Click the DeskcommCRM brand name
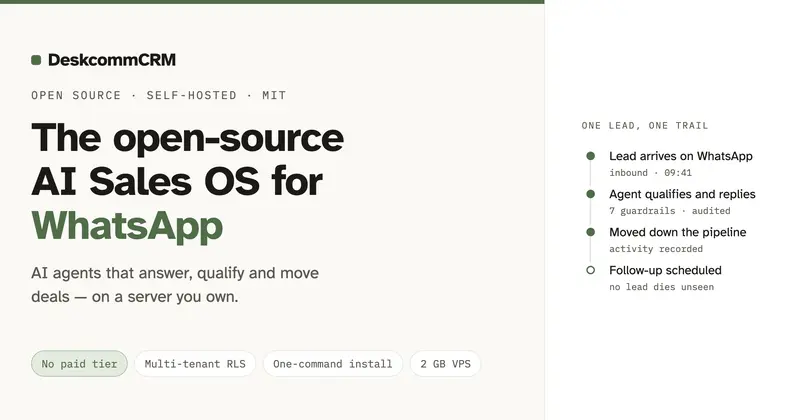 tap(112, 60)
